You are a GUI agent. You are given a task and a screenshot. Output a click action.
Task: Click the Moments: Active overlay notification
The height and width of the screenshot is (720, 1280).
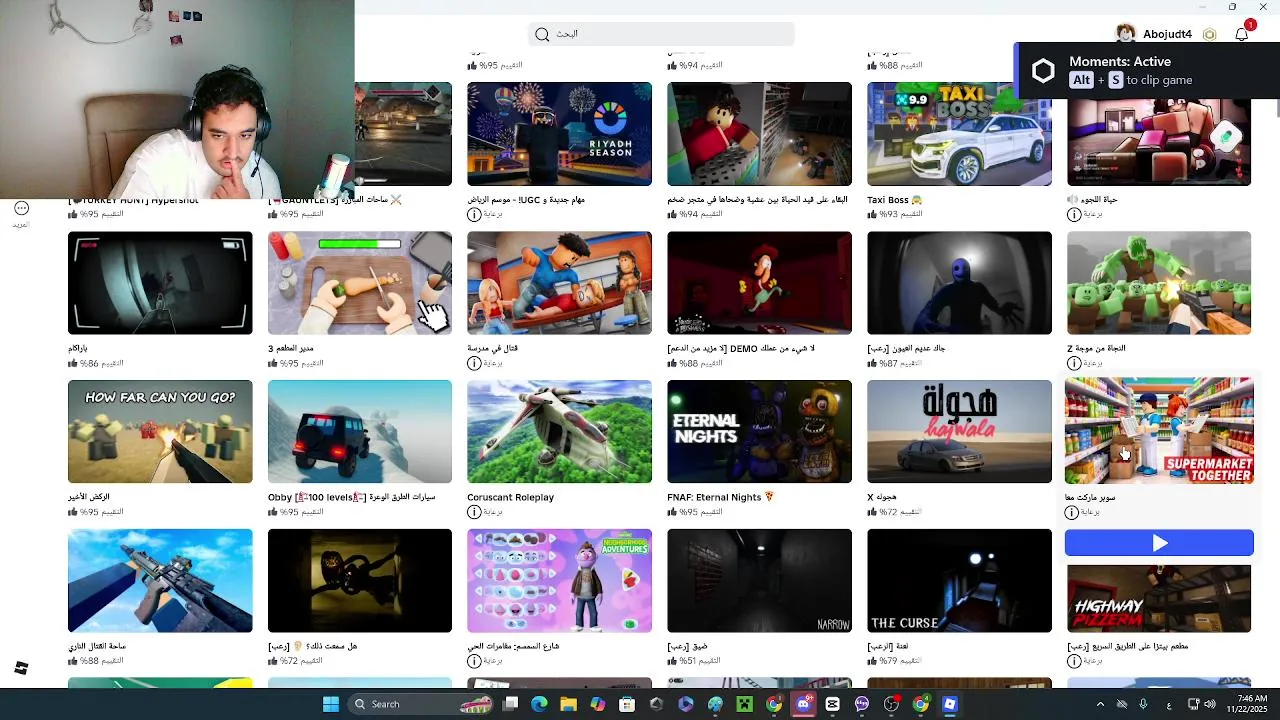[1147, 71]
